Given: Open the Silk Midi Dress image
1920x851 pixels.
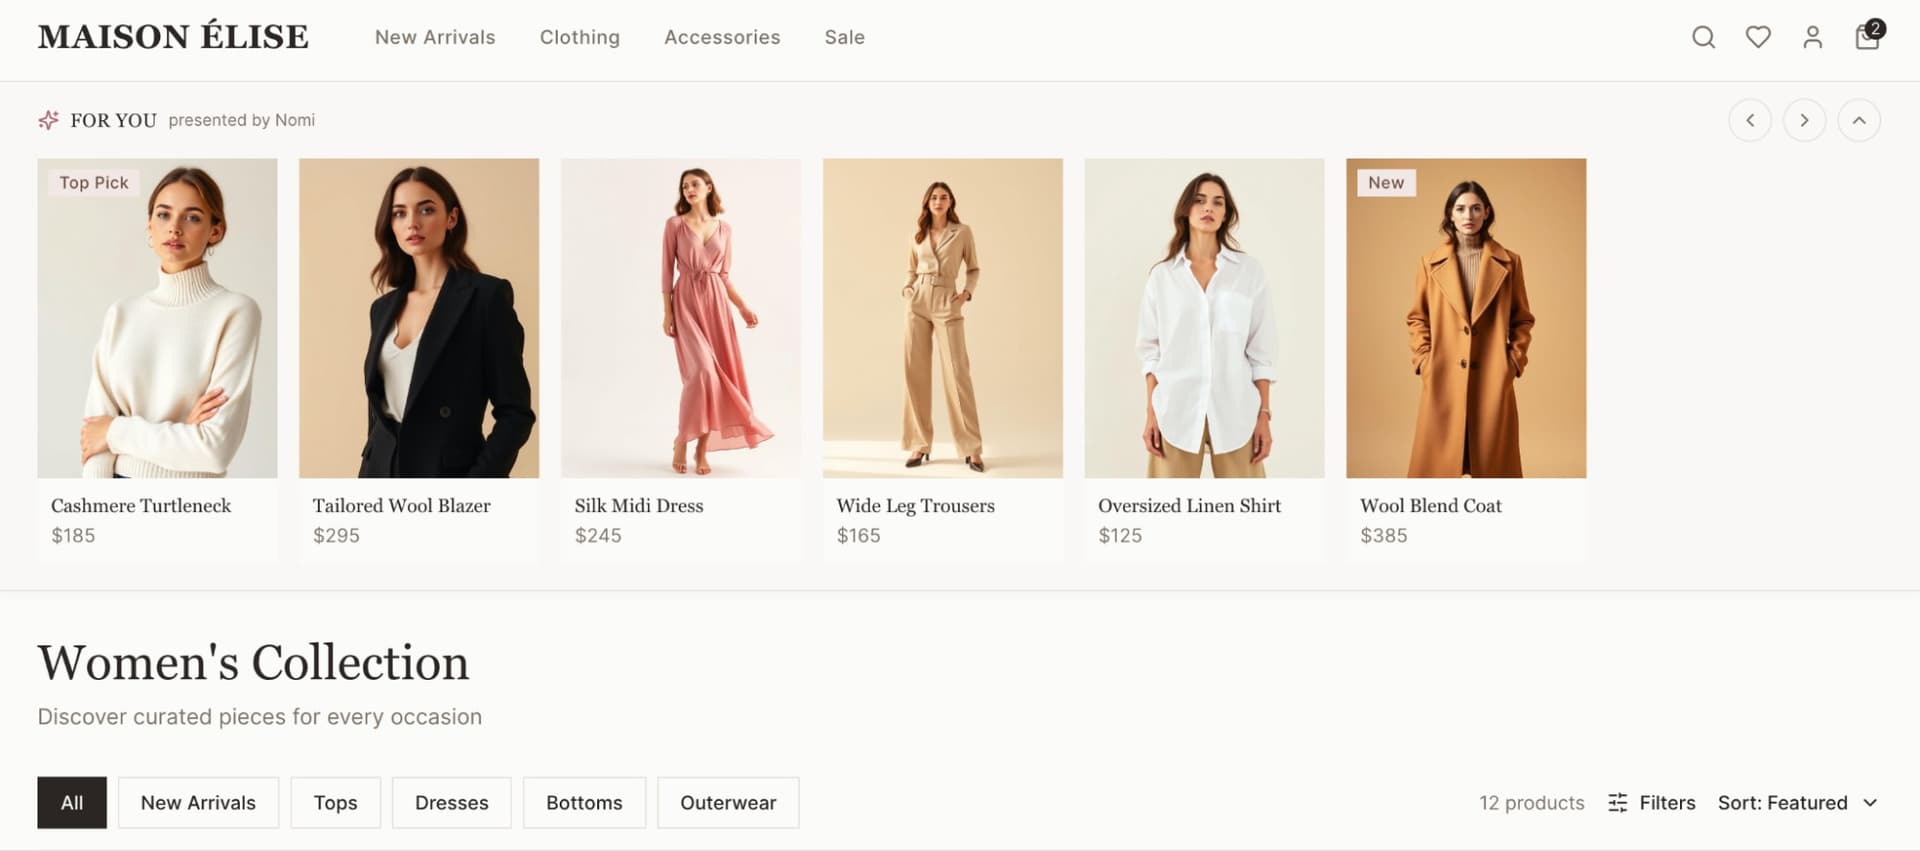Looking at the screenshot, I should pos(681,318).
